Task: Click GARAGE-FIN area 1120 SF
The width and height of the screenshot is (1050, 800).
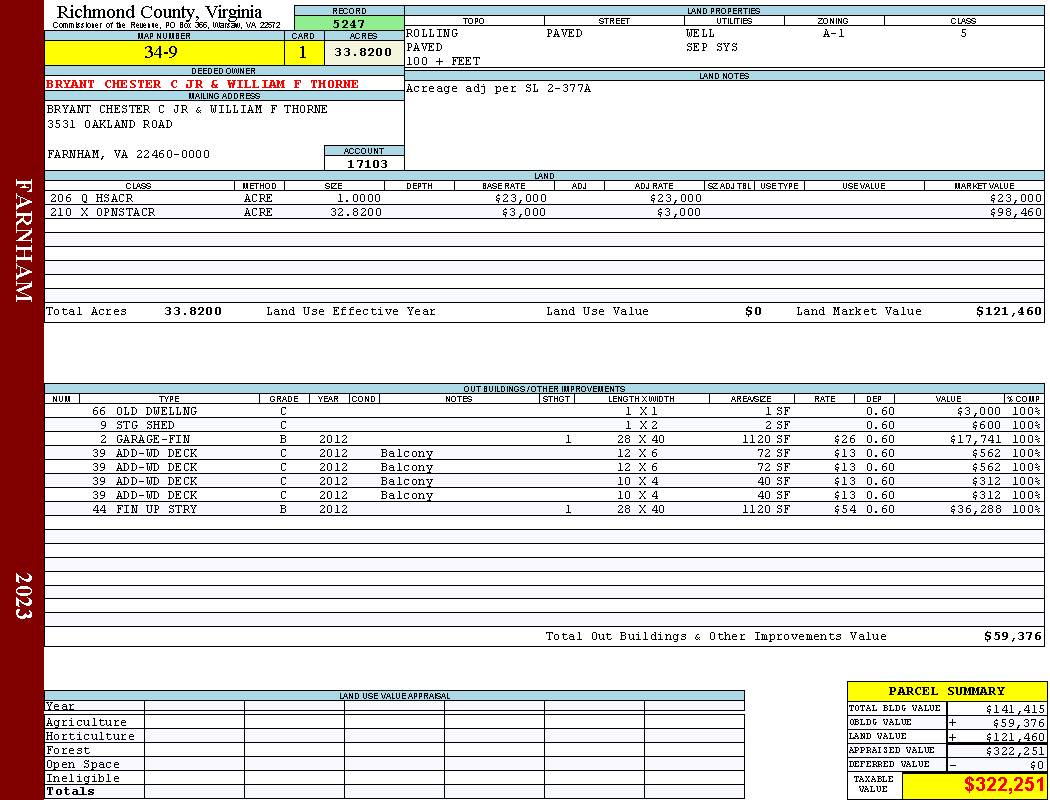Action: tap(766, 439)
